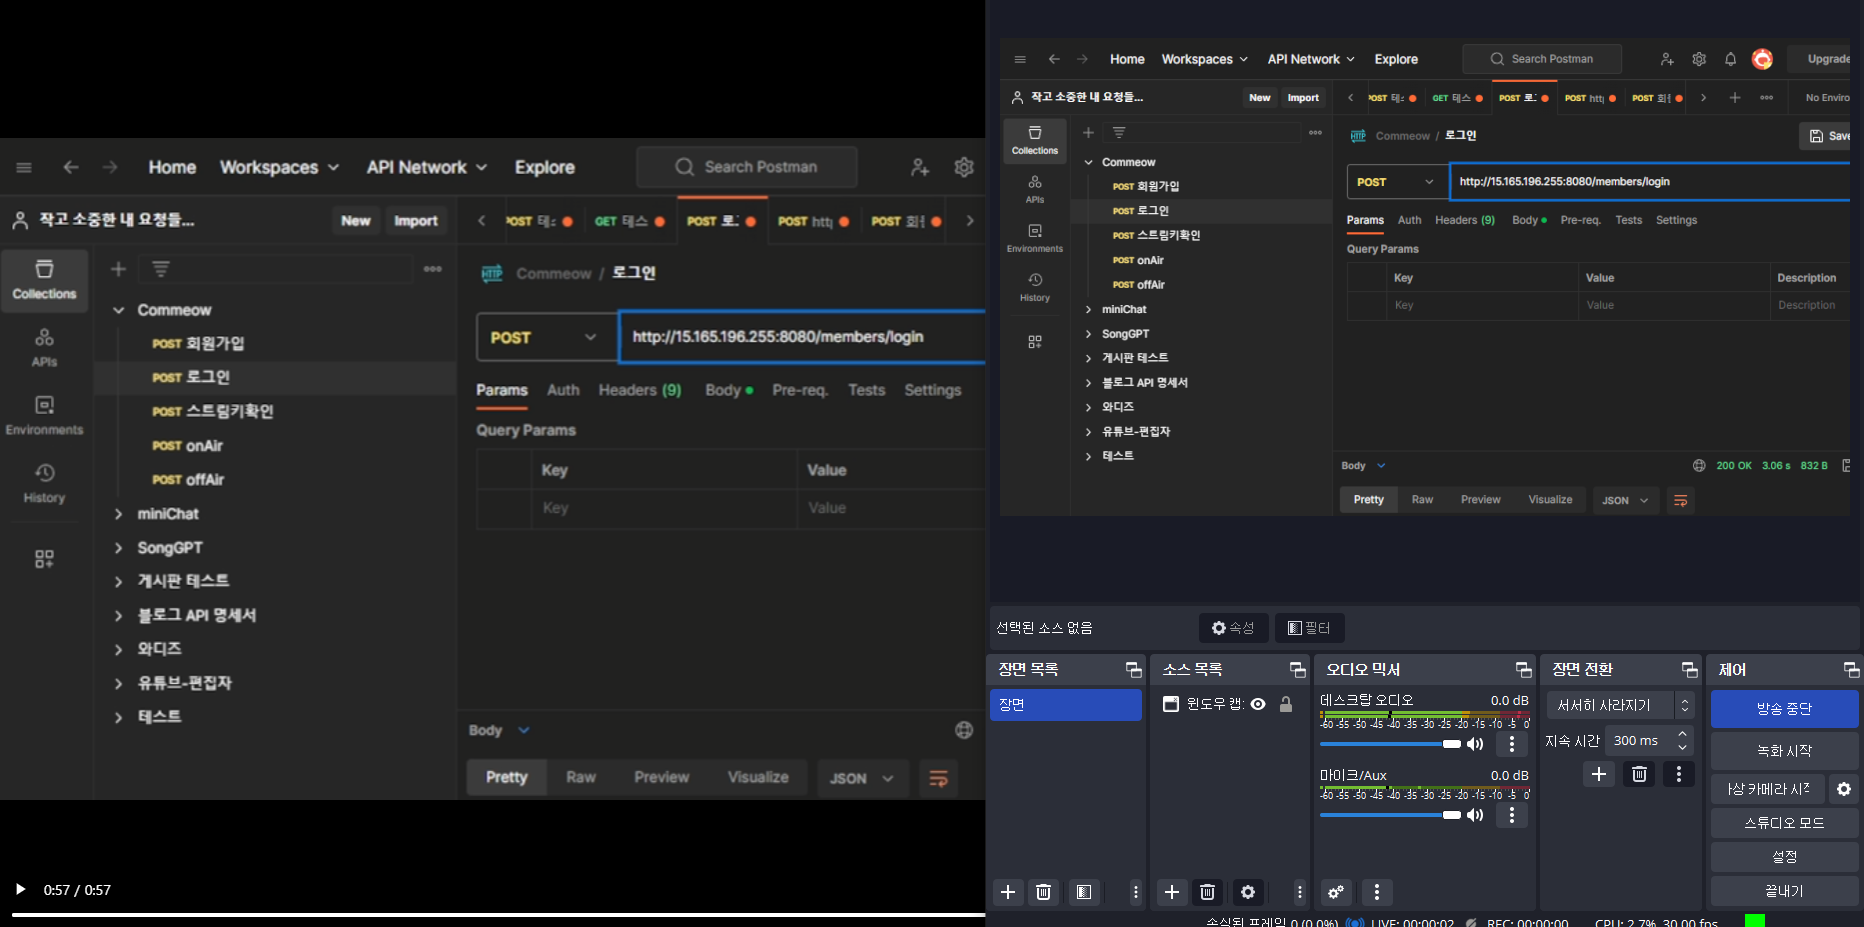The image size is (1864, 927).
Task: Switch to Headers (9) tab in video player Postman
Action: tap(640, 390)
